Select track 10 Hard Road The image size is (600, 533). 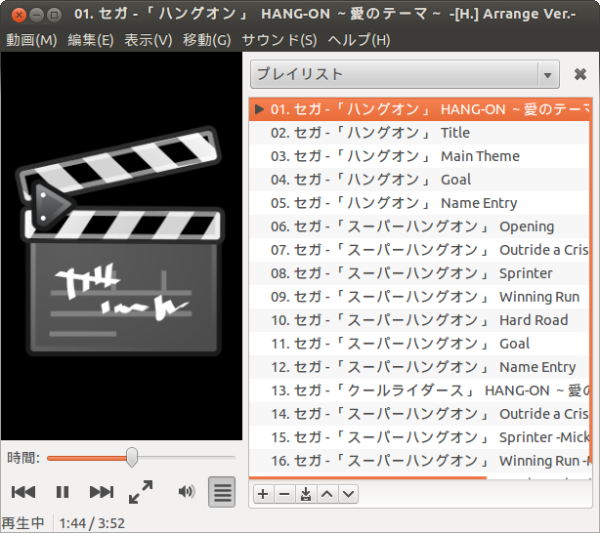pos(419,320)
